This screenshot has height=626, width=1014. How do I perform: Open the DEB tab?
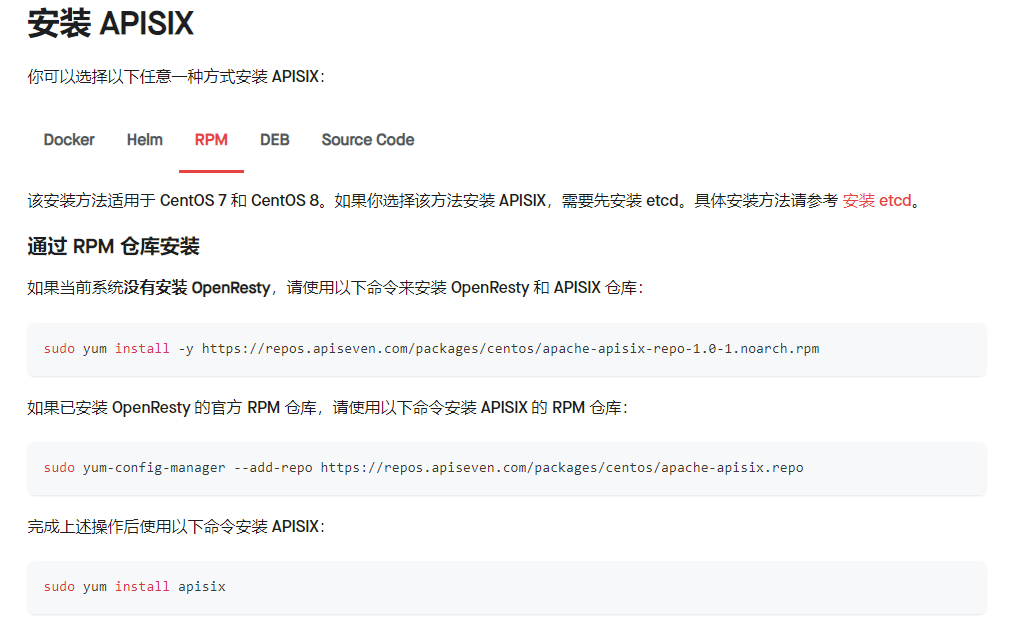tap(275, 140)
